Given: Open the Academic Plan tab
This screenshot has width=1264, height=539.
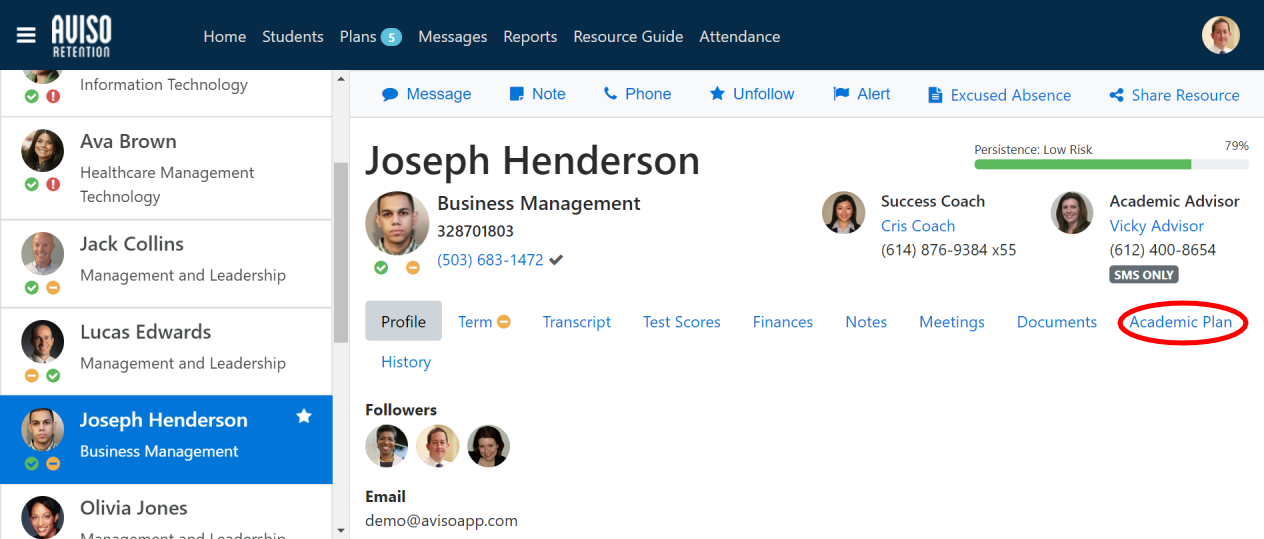Looking at the screenshot, I should click(1181, 322).
